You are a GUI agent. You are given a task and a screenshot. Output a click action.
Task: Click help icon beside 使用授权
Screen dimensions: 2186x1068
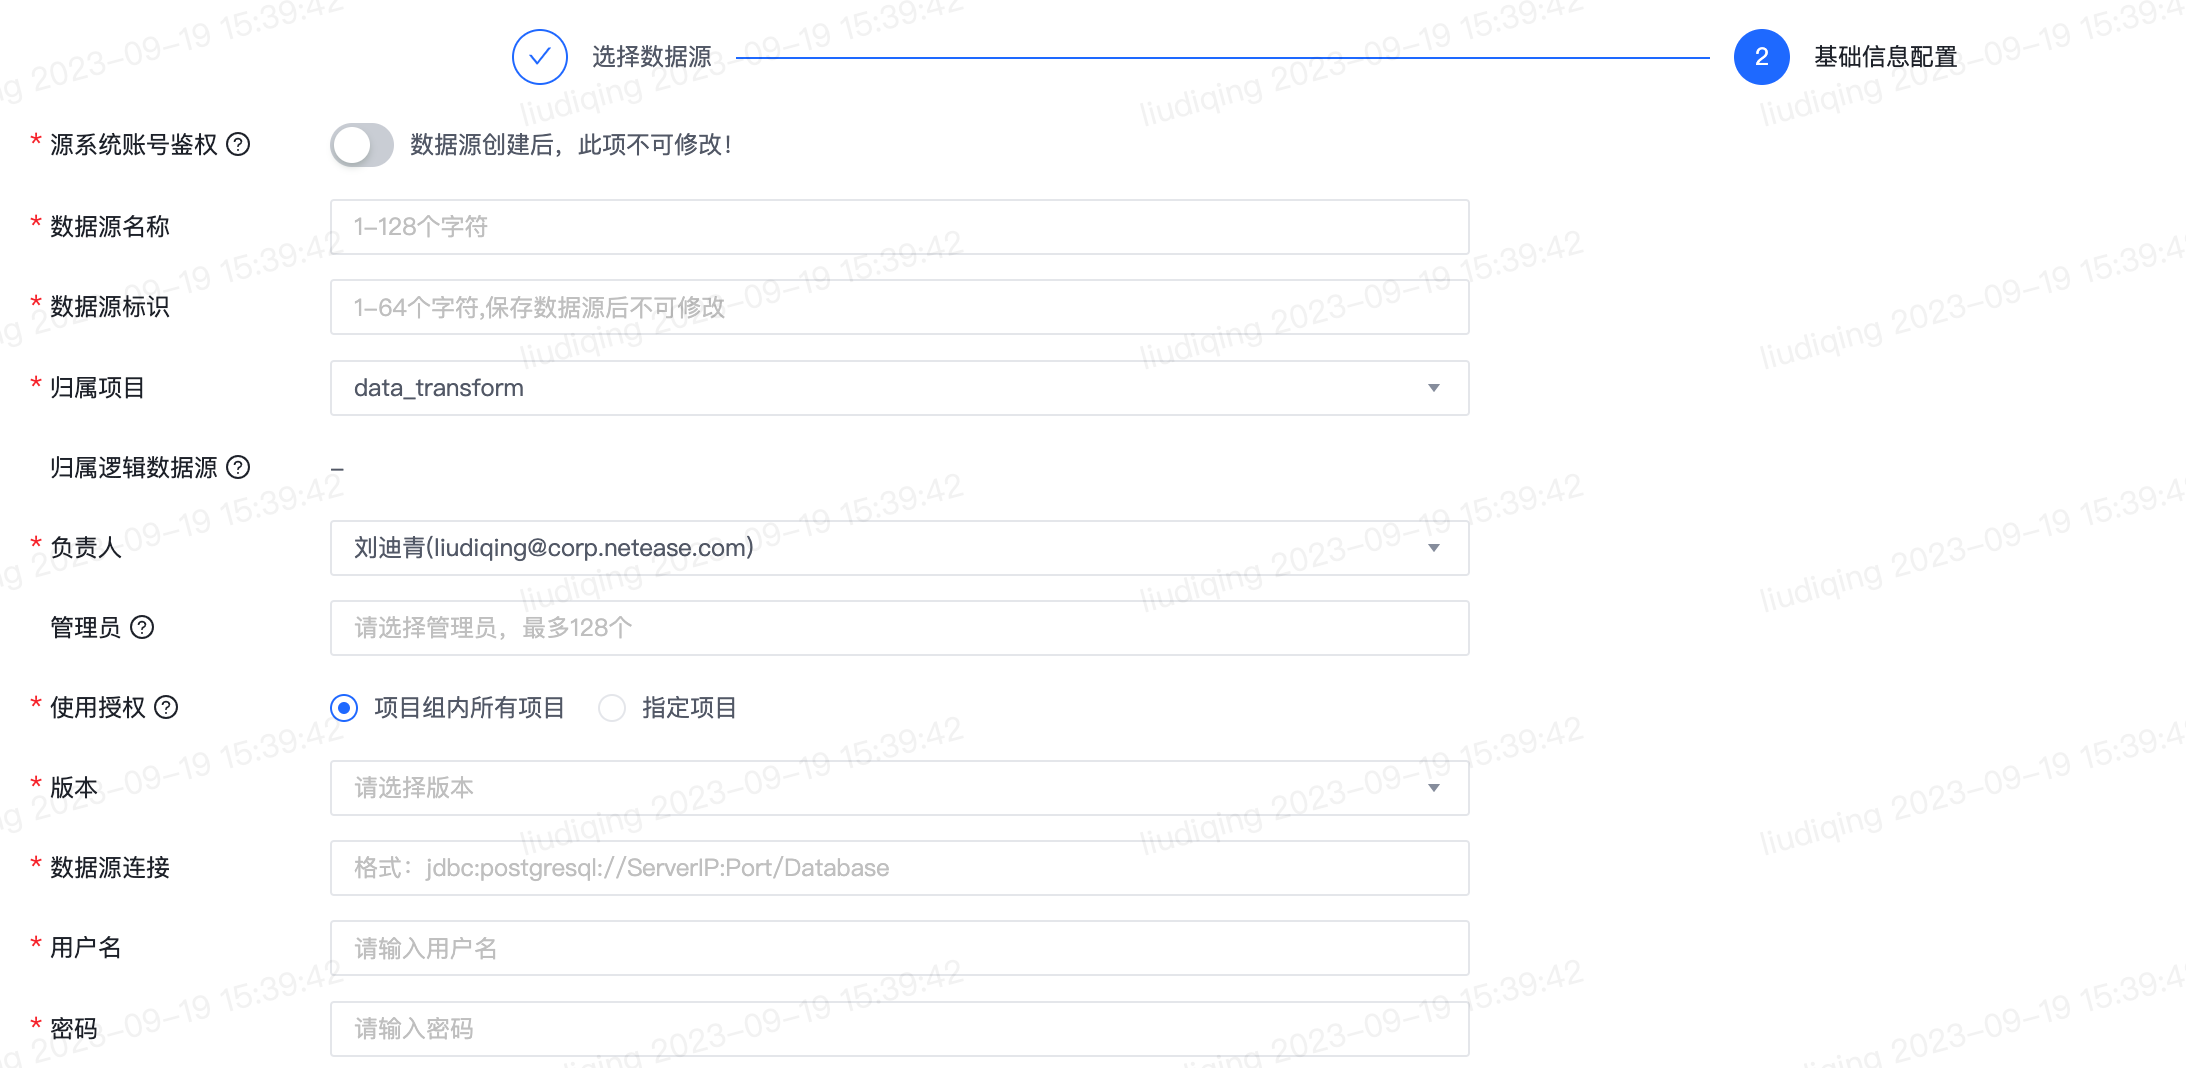coord(166,707)
